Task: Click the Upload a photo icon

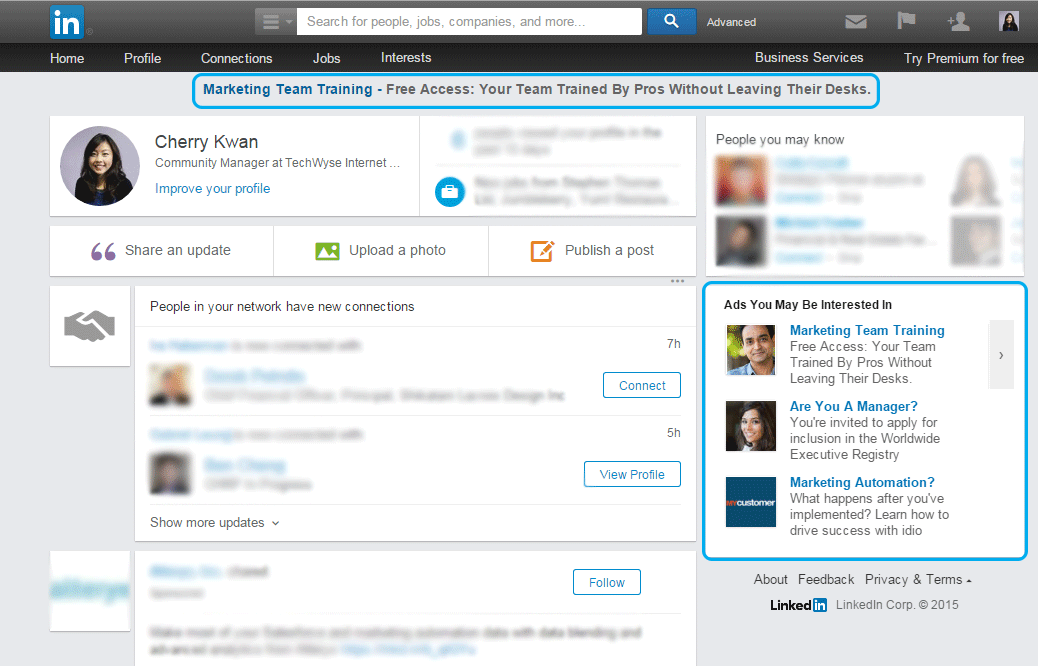Action: (x=327, y=251)
